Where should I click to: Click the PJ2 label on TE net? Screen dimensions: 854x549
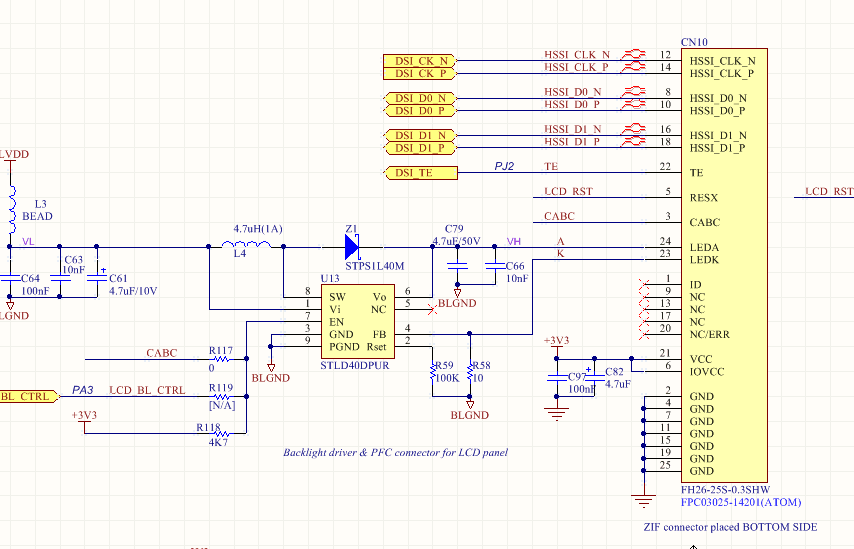click(504, 165)
